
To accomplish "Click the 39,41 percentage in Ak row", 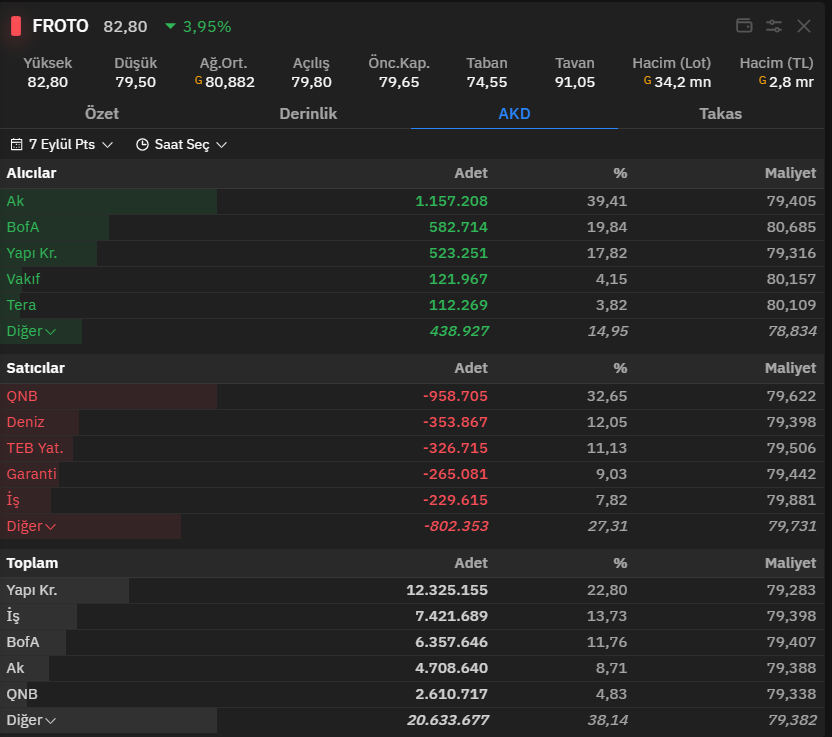I will tap(606, 202).
